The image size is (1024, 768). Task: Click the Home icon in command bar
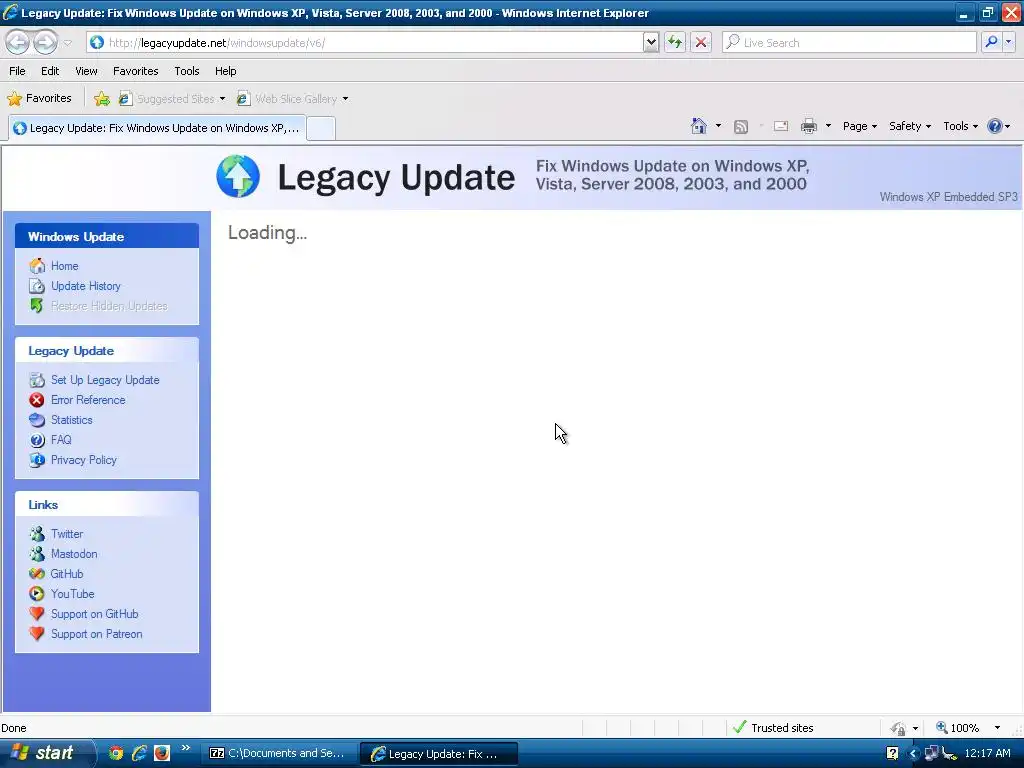(x=699, y=126)
